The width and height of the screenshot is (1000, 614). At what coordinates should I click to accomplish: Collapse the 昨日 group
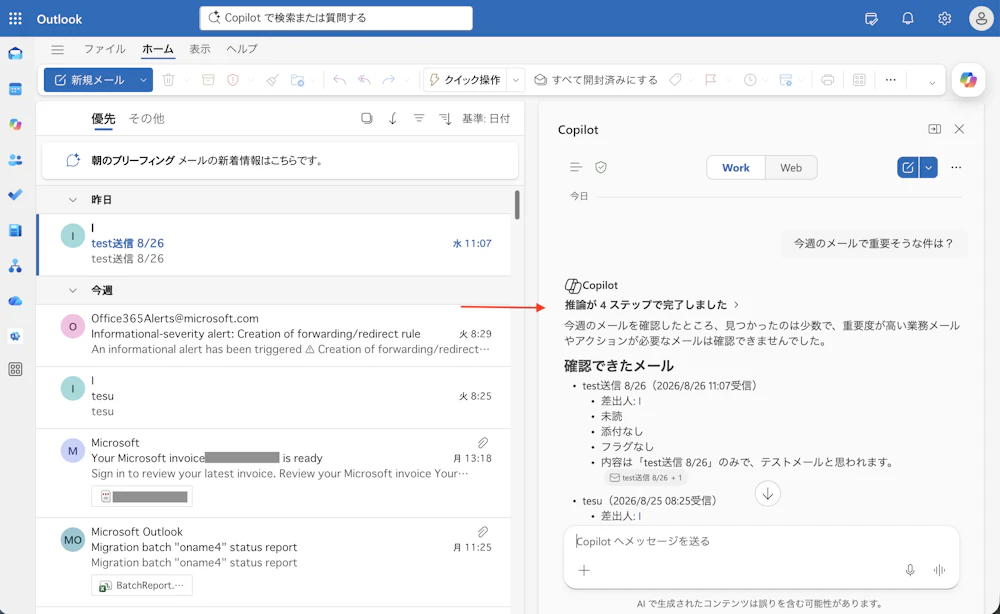point(73,200)
